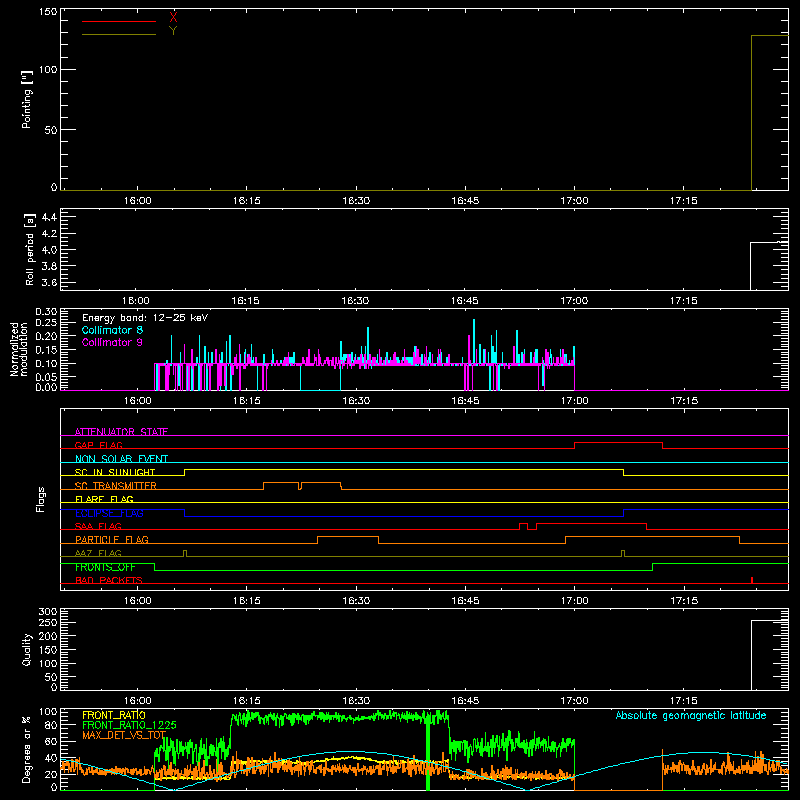Click the olive Y legend line

(119, 35)
